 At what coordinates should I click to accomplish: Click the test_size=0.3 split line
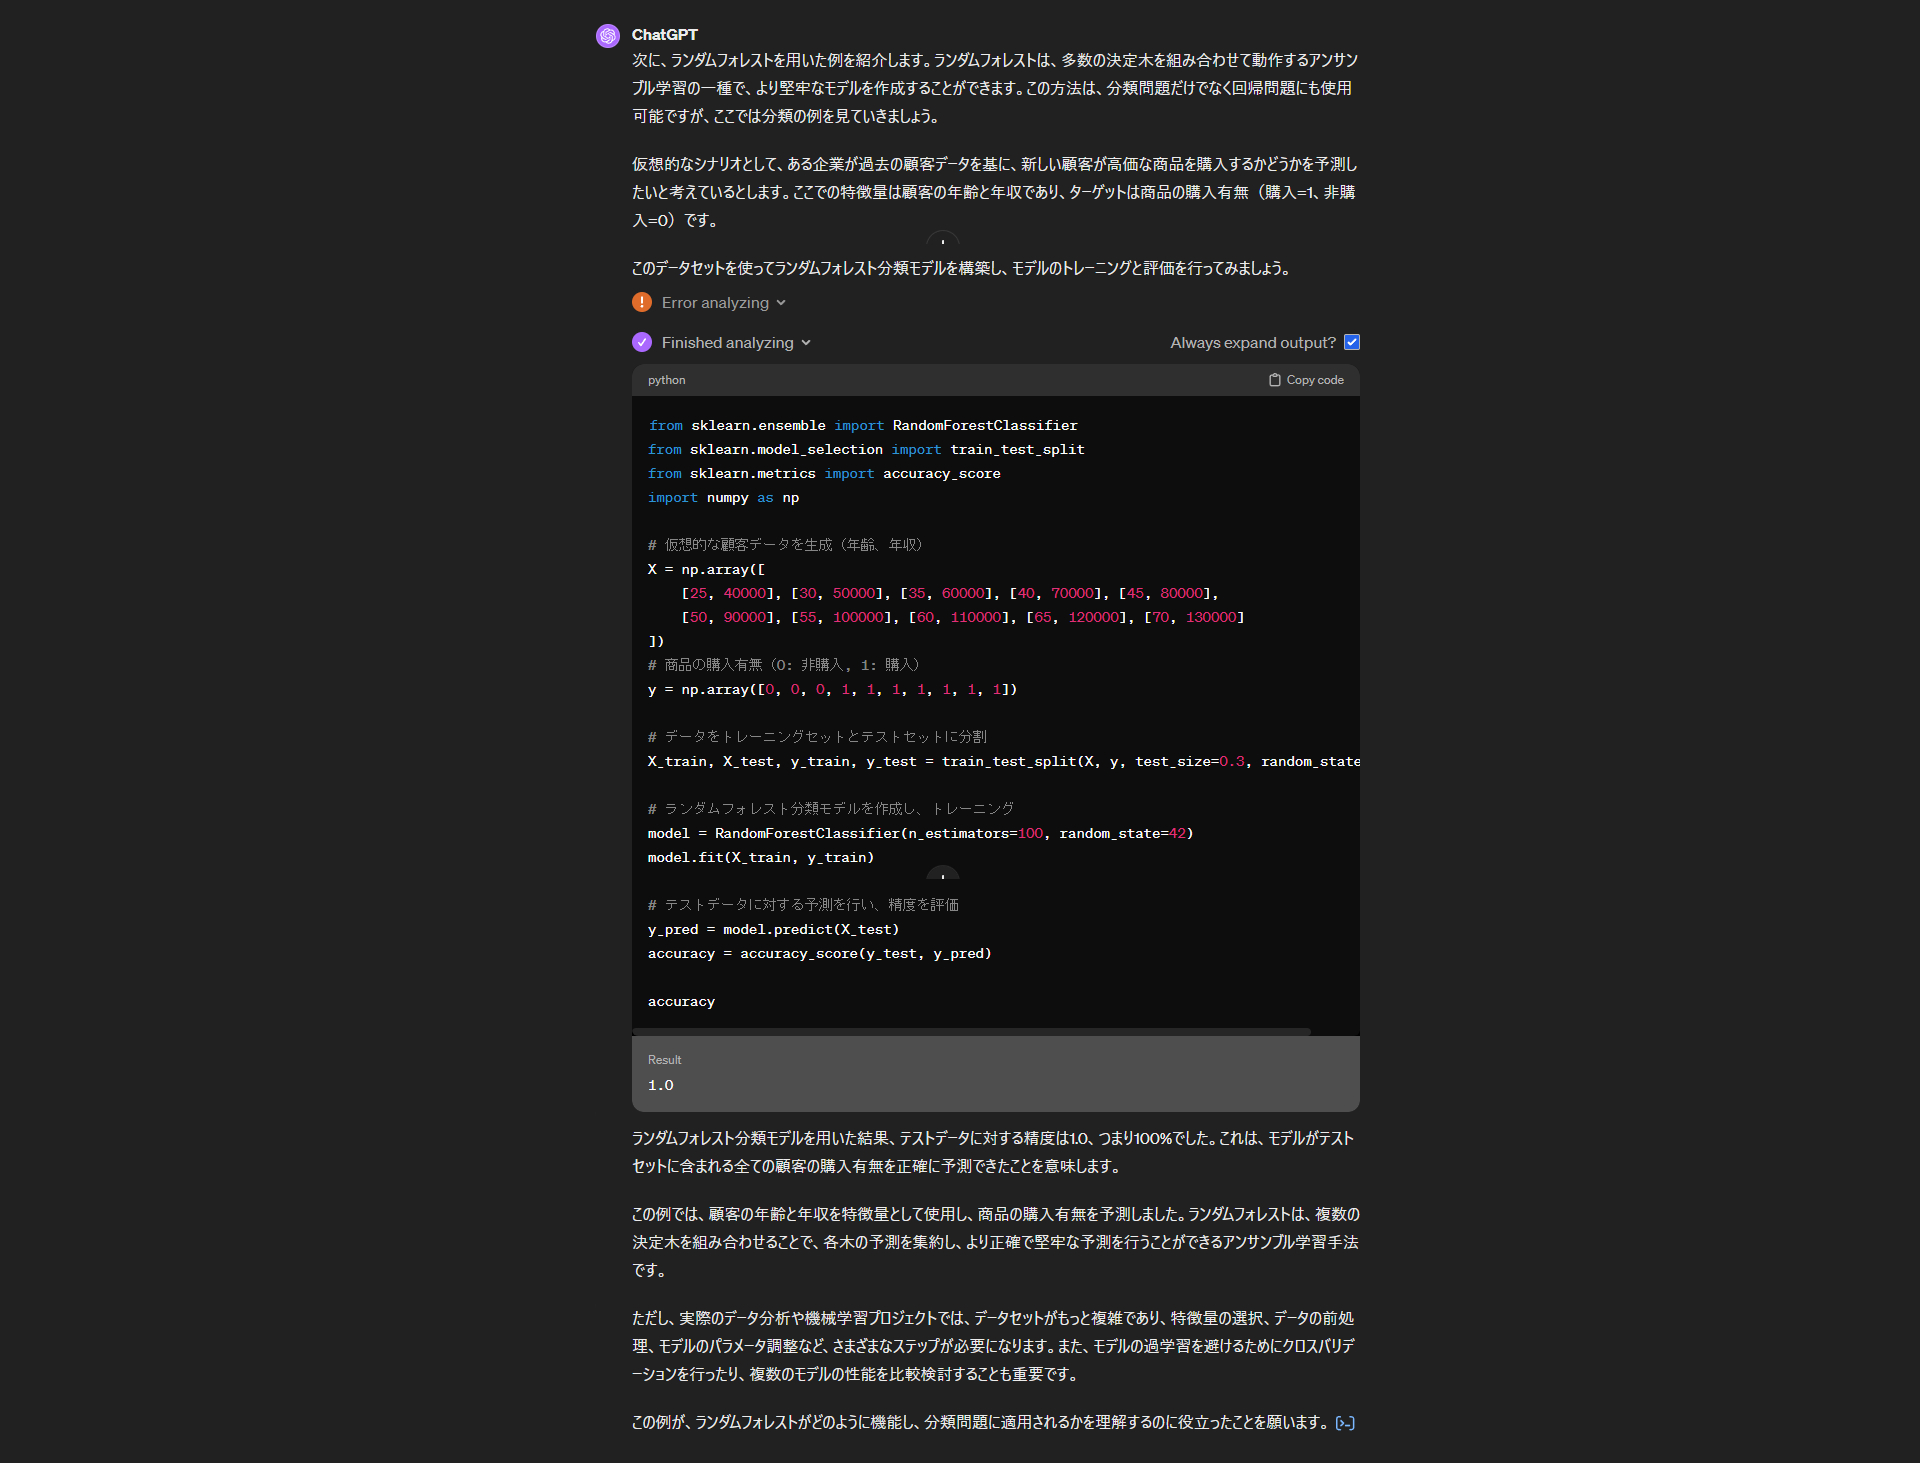pyautogui.click(x=1003, y=762)
